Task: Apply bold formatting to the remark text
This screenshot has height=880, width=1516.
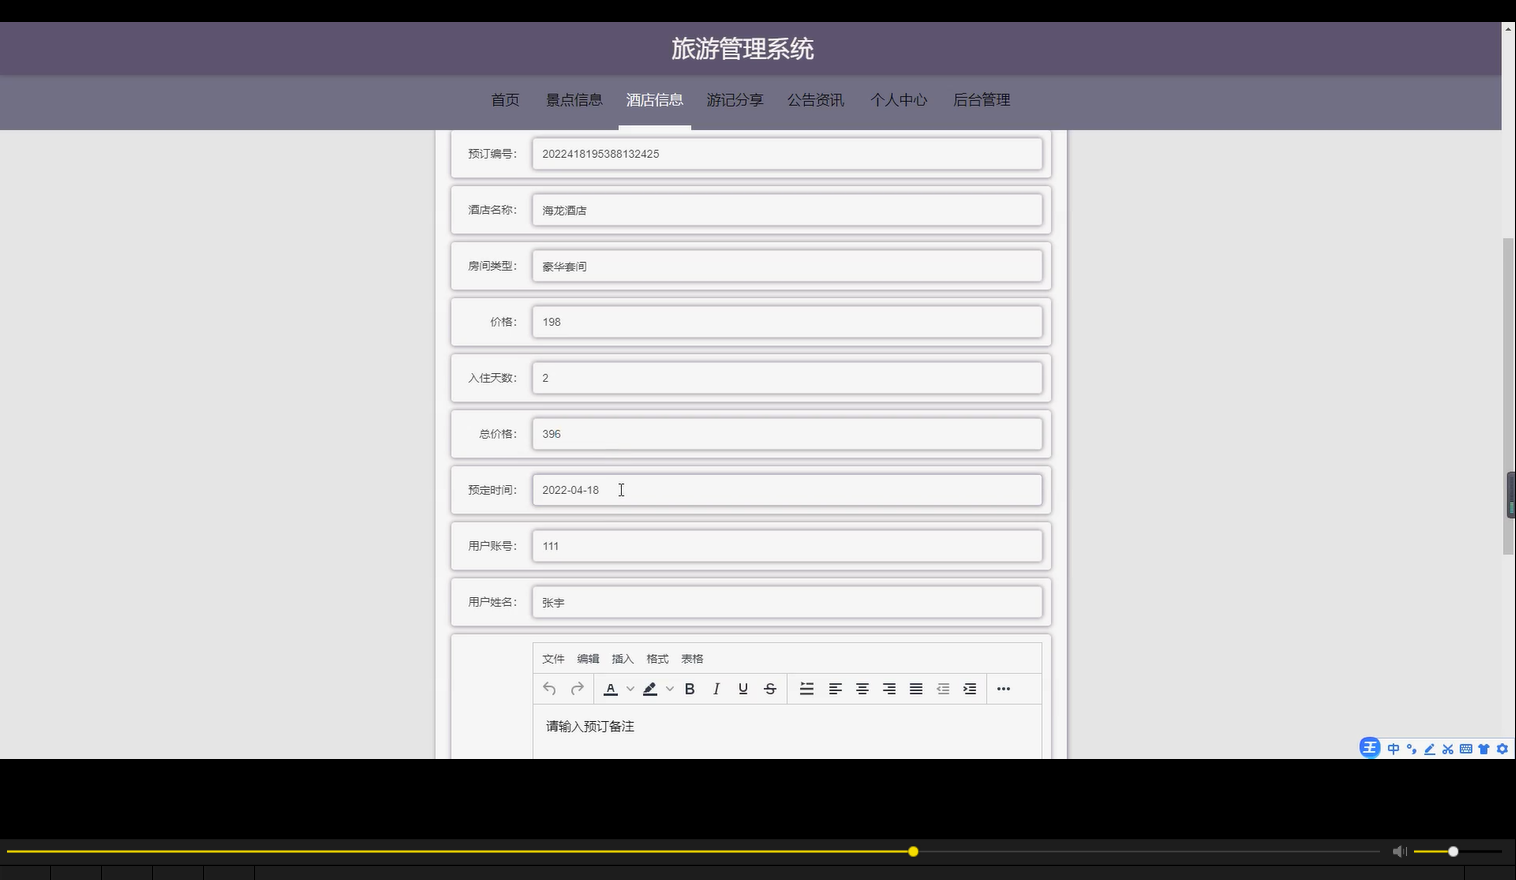Action: coord(689,689)
